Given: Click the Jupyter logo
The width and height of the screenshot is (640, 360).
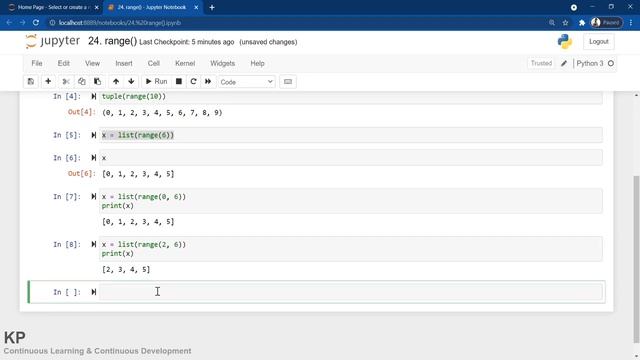Looking at the screenshot, I should 52,41.
